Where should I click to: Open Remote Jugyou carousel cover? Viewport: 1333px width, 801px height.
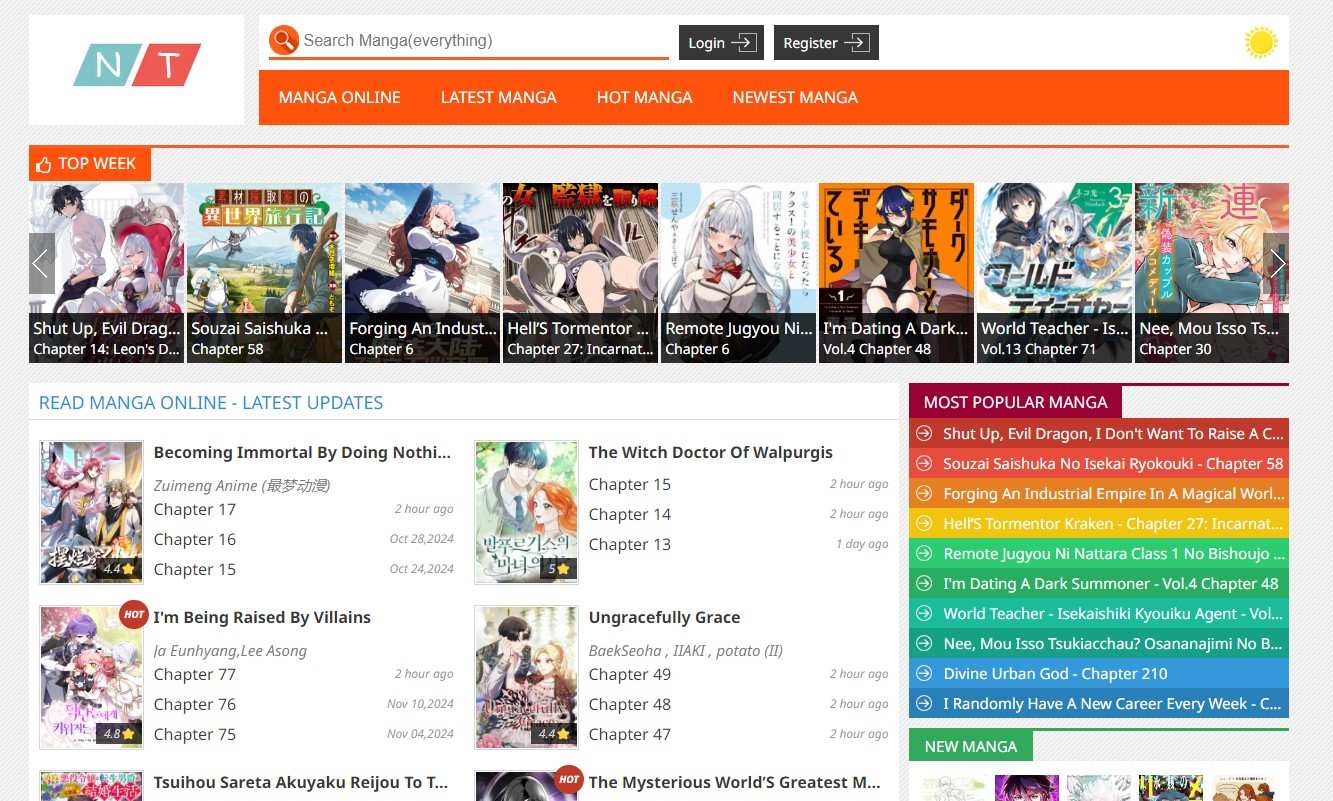tap(739, 272)
